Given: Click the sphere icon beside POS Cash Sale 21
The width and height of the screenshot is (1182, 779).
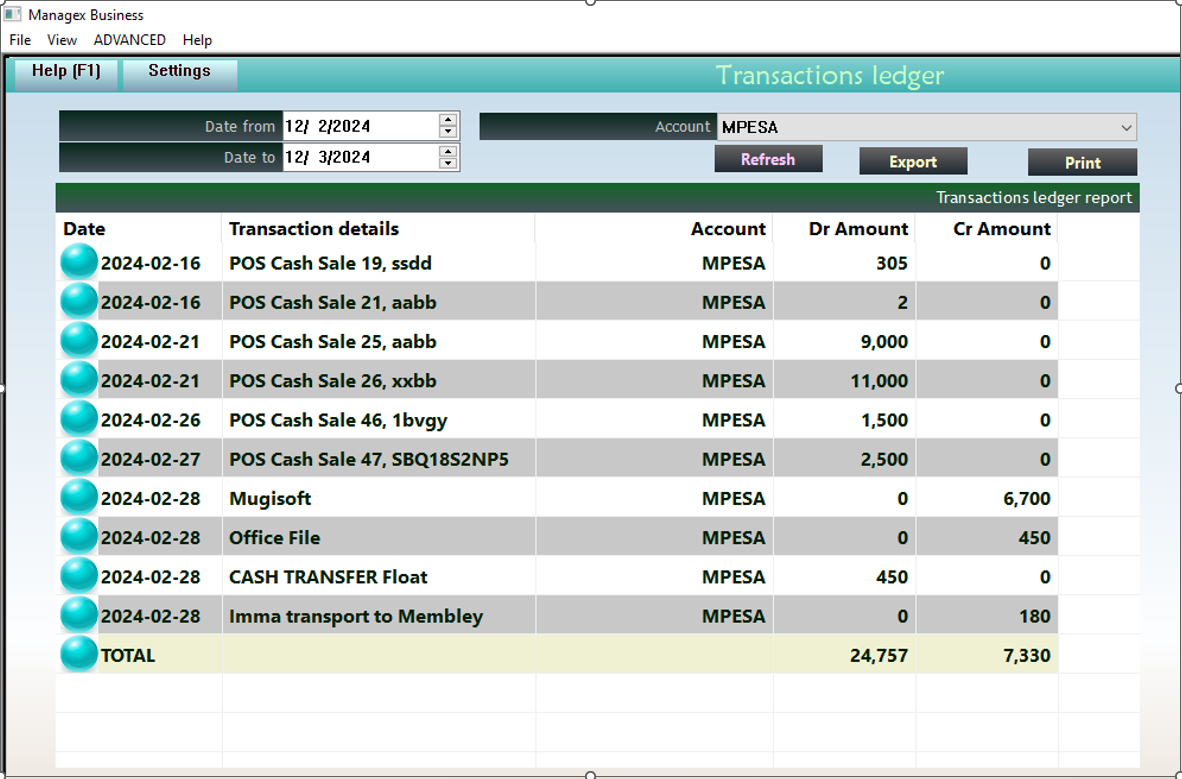Looking at the screenshot, I should click(x=78, y=302).
